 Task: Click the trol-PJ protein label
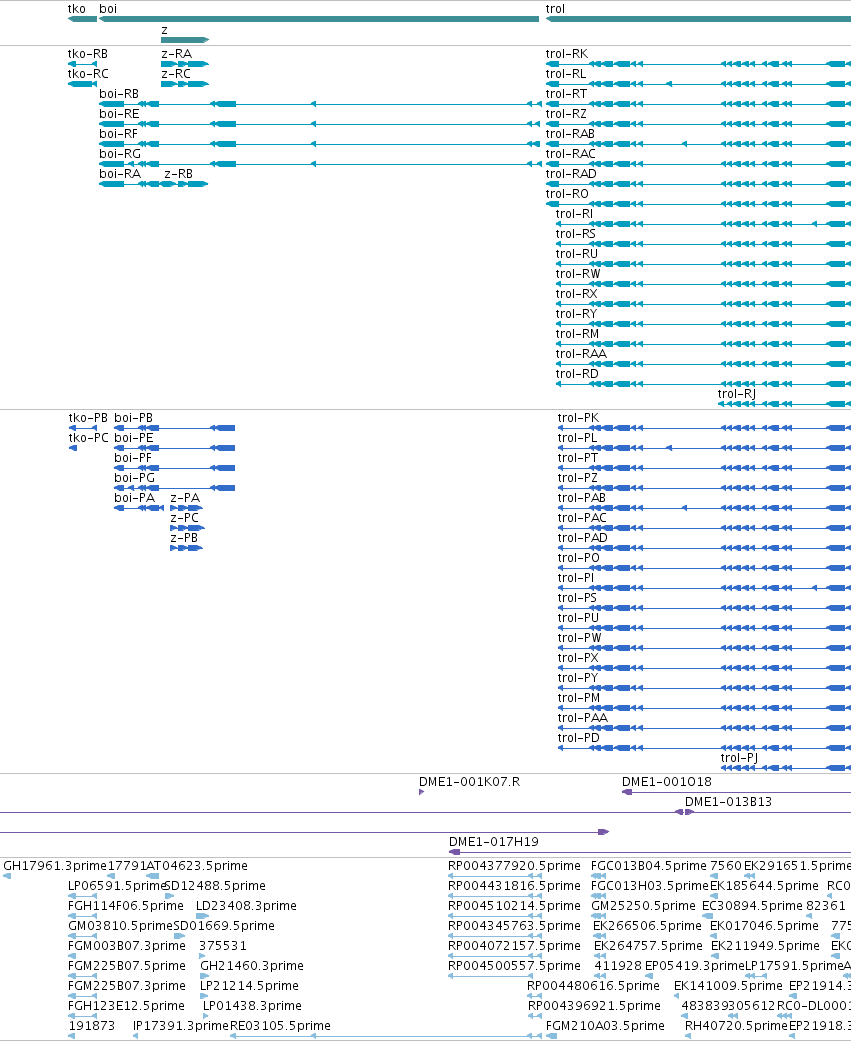point(739,758)
